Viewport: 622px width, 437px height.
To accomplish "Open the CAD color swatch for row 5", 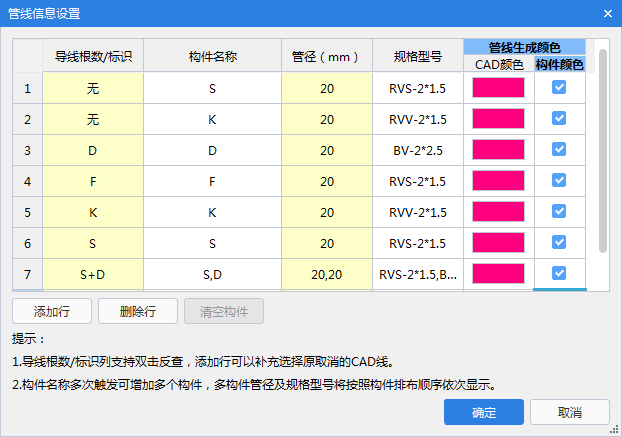I will pyautogui.click(x=498, y=212).
